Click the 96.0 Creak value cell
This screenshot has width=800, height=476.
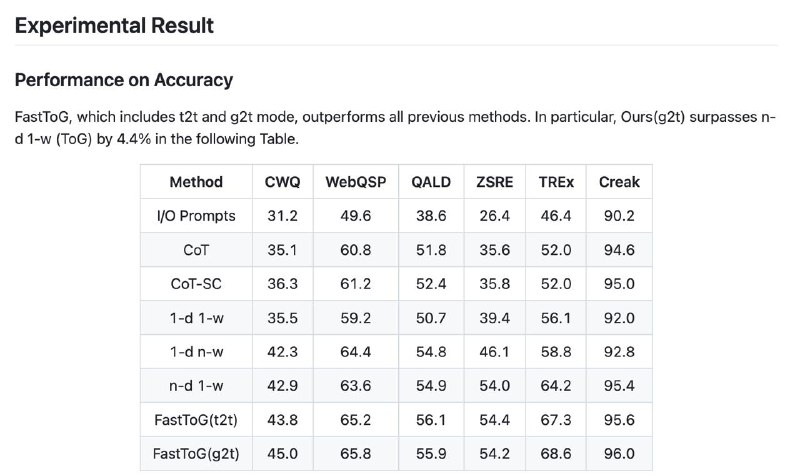point(619,454)
